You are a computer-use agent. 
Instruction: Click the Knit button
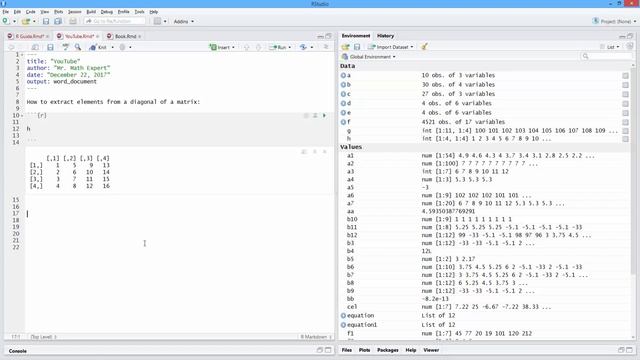click(98, 47)
